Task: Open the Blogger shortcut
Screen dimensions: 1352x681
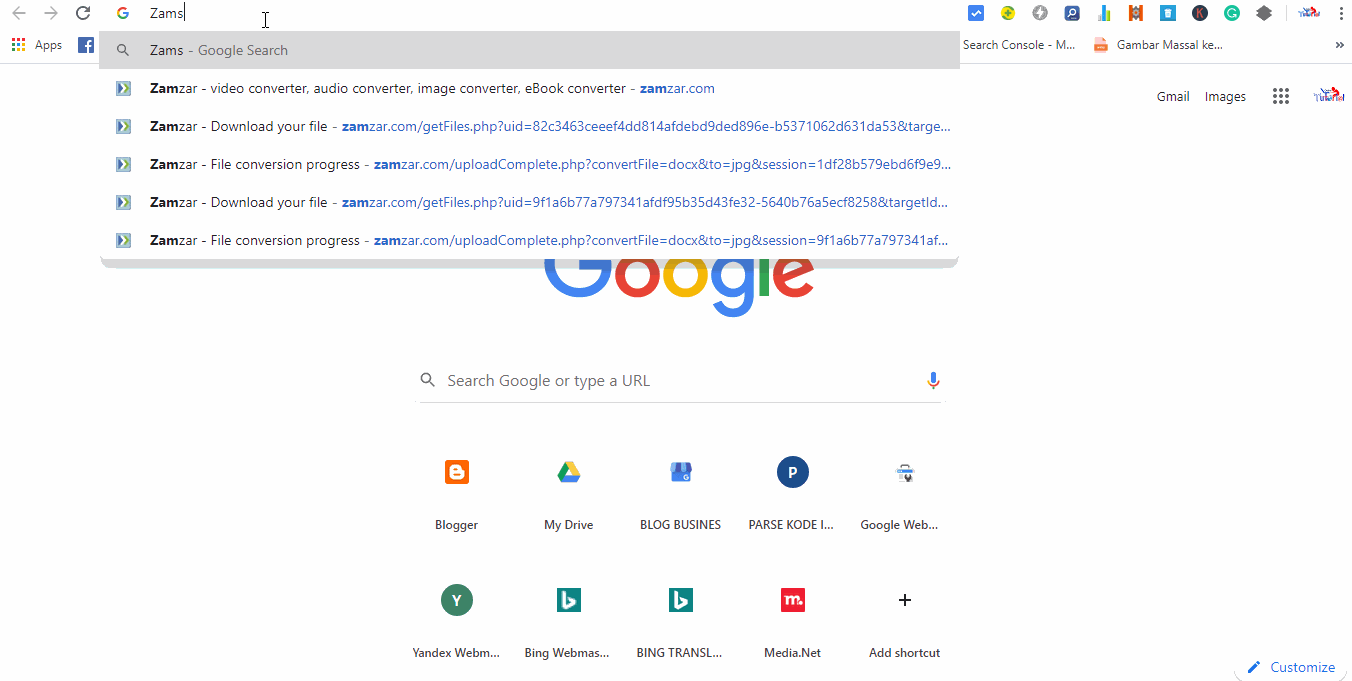Action: pyautogui.click(x=457, y=492)
